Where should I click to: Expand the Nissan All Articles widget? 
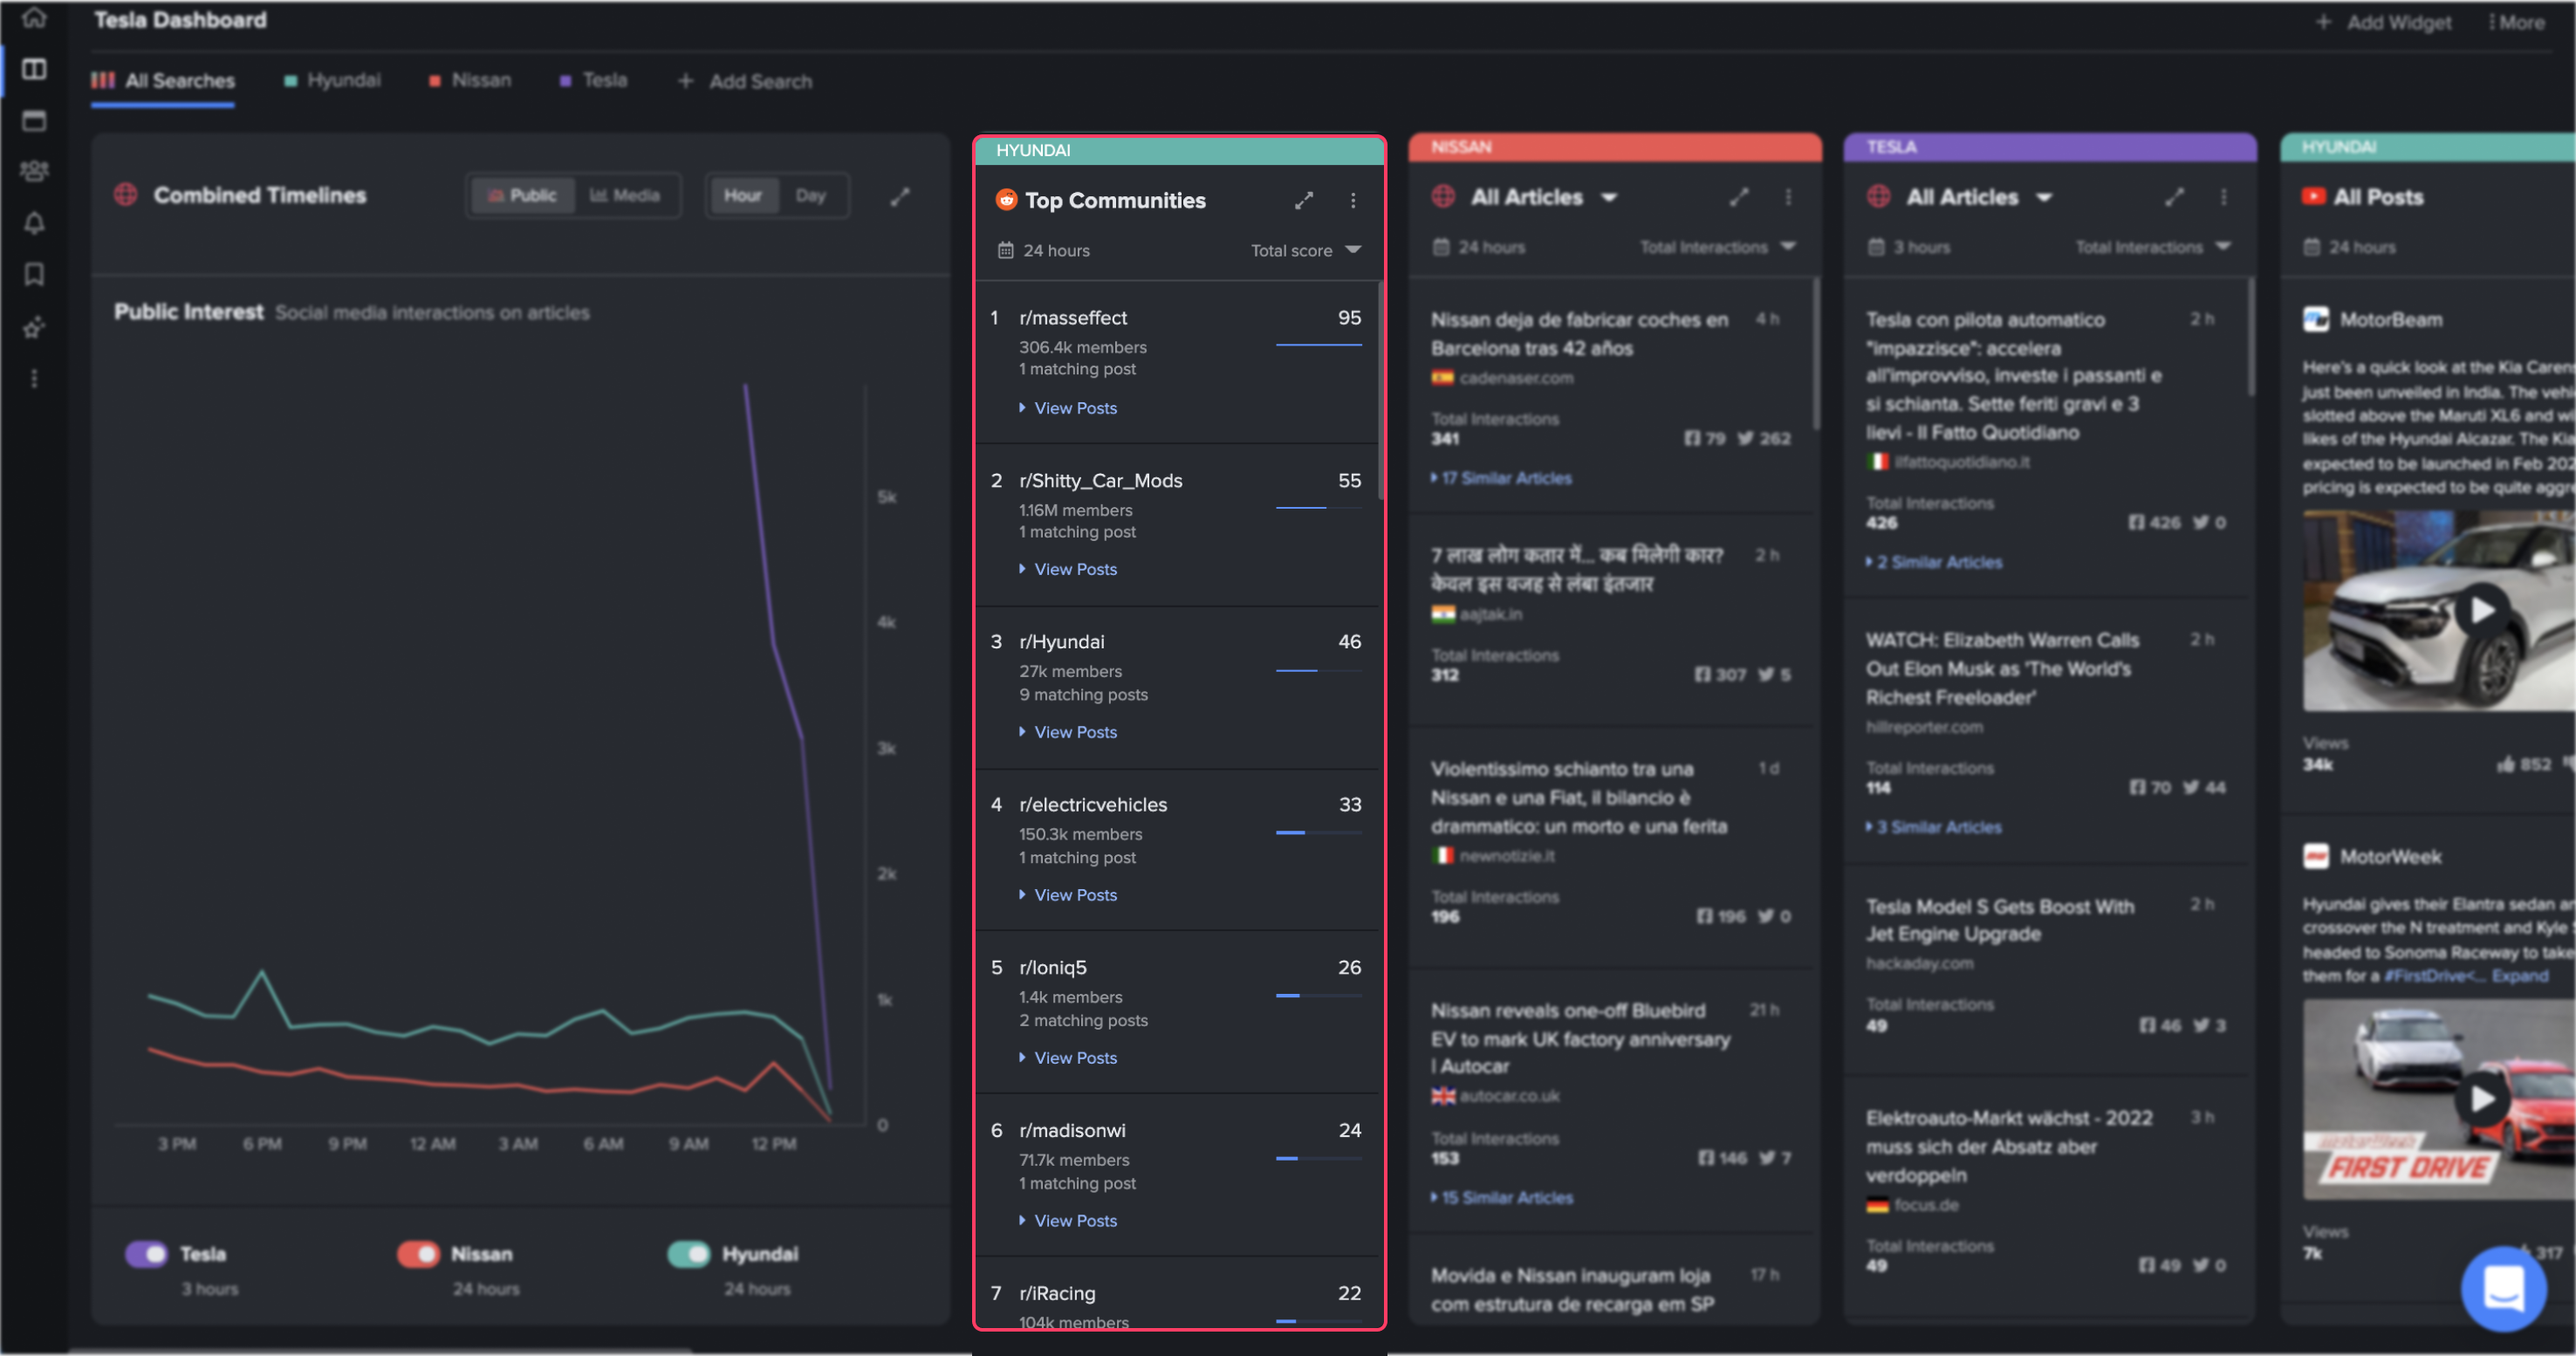pyautogui.click(x=1739, y=197)
